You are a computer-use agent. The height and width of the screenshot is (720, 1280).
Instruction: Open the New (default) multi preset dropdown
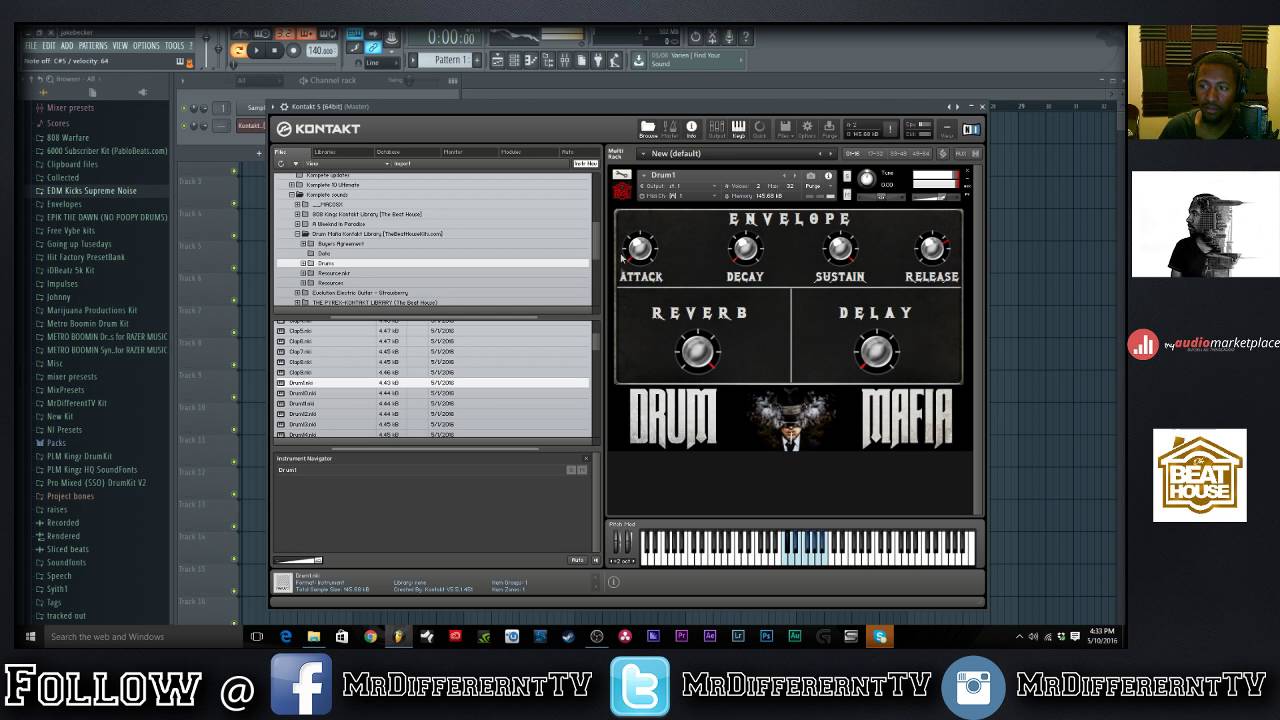[x=737, y=154]
